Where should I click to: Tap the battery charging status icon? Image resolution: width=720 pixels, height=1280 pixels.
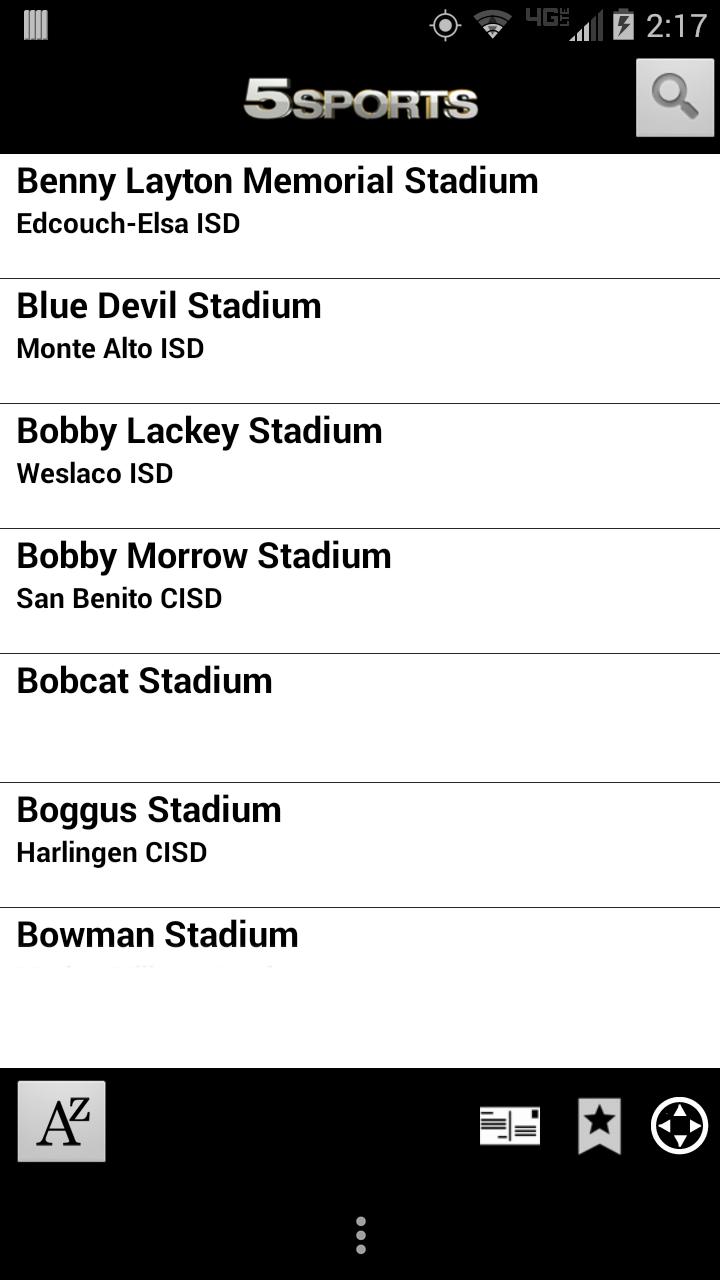tap(623, 25)
